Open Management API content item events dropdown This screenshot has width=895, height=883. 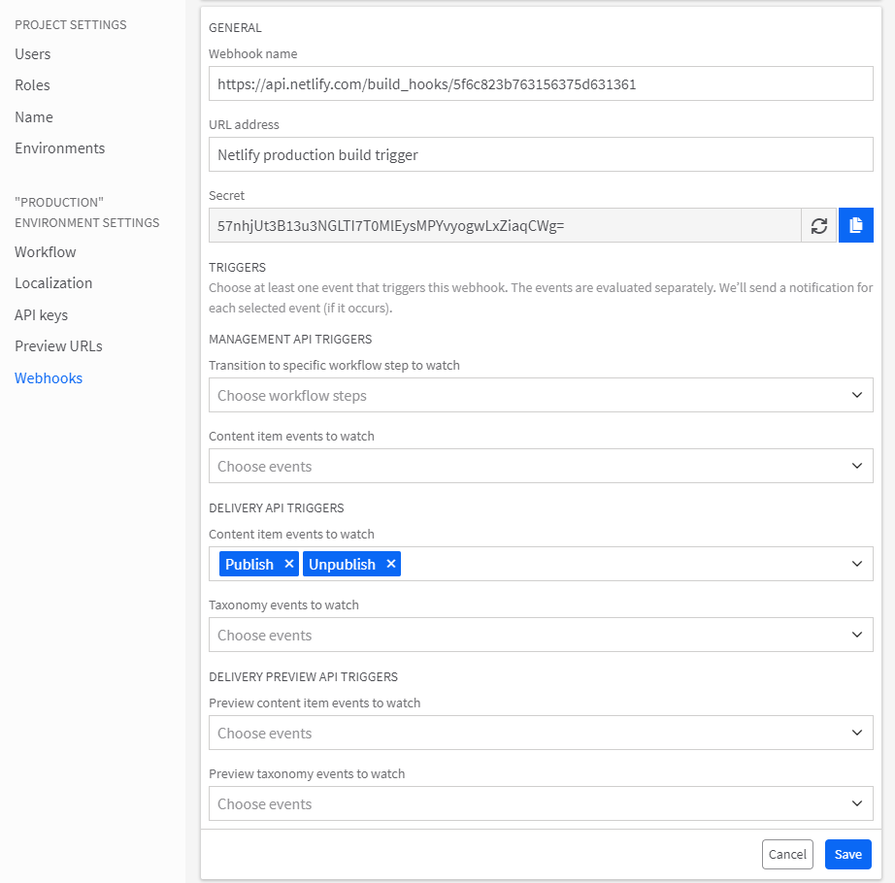[540, 466]
